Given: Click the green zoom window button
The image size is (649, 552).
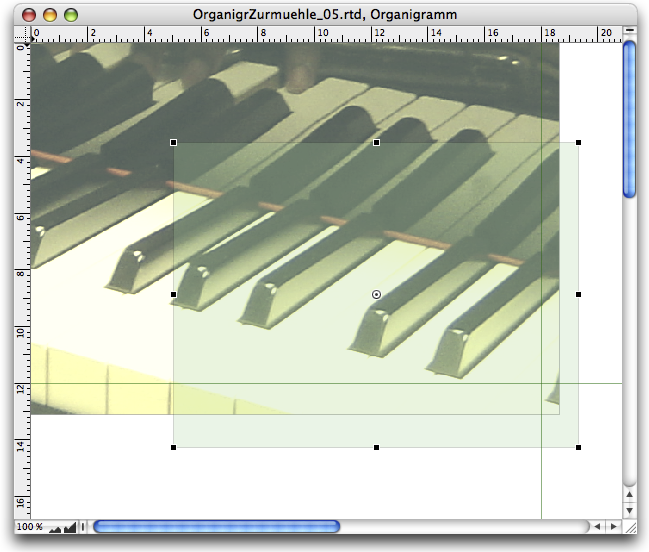Looking at the screenshot, I should pos(71,14).
